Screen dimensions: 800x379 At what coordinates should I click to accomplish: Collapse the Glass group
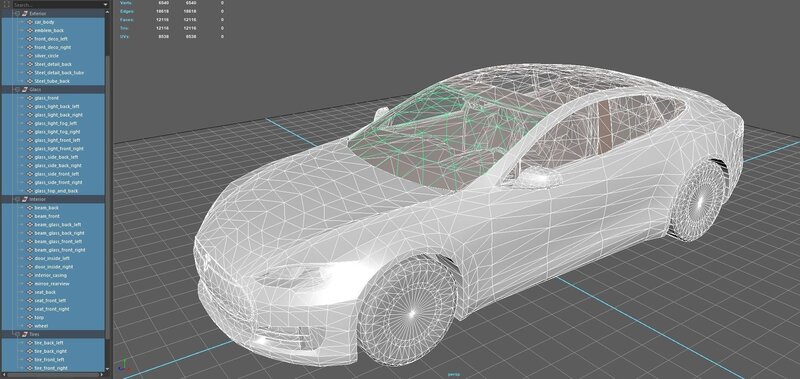tap(17, 89)
